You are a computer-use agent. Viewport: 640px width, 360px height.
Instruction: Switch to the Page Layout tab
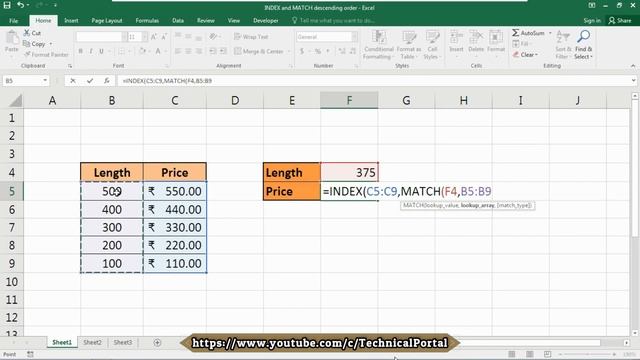(107, 20)
